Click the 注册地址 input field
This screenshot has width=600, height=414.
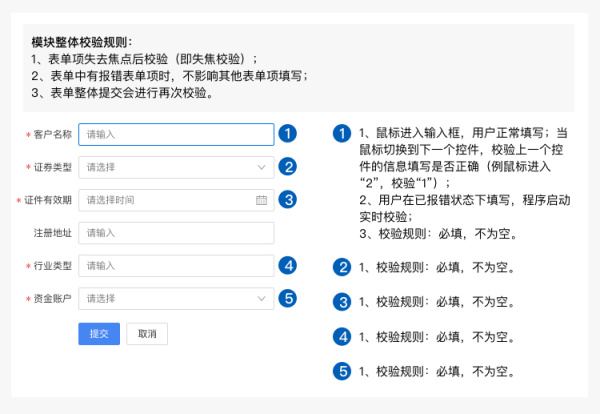pos(176,233)
